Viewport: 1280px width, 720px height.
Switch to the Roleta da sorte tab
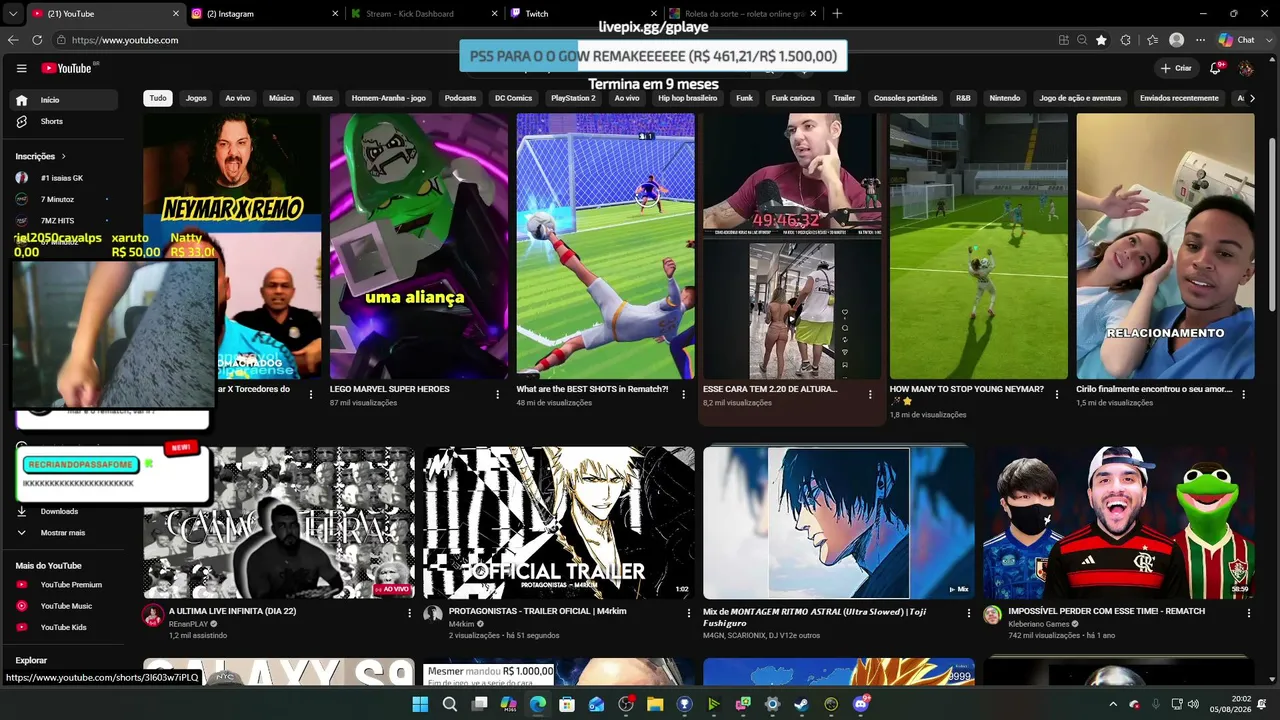coord(744,14)
